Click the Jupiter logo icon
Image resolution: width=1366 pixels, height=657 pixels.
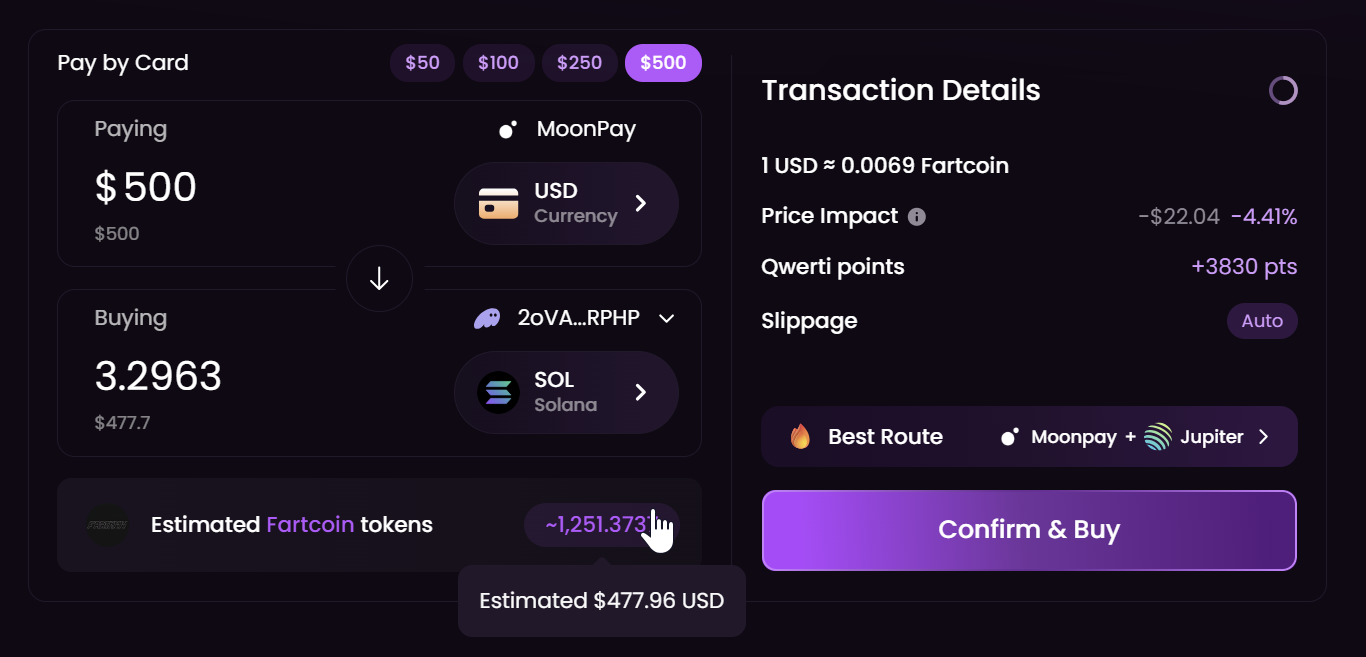pos(1158,437)
